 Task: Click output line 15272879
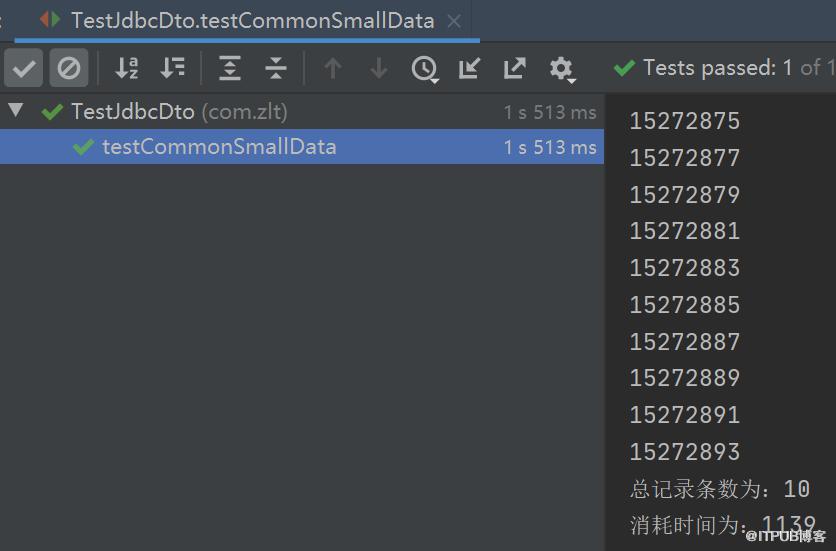(685, 195)
